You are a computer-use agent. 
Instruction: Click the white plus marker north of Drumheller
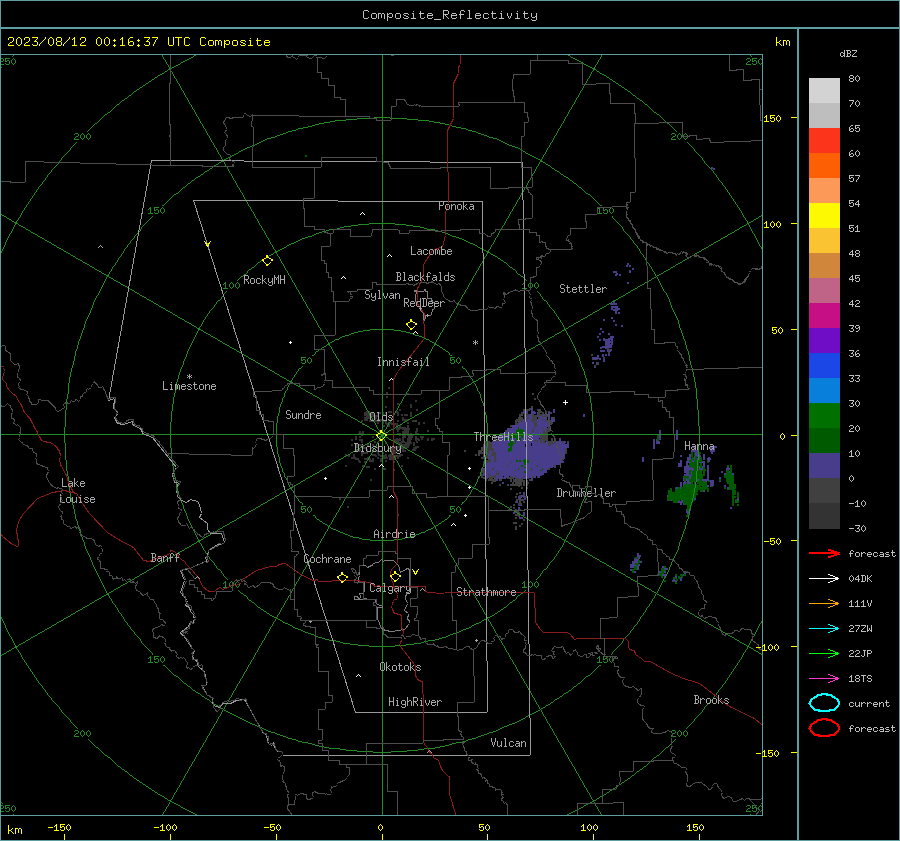(565, 402)
